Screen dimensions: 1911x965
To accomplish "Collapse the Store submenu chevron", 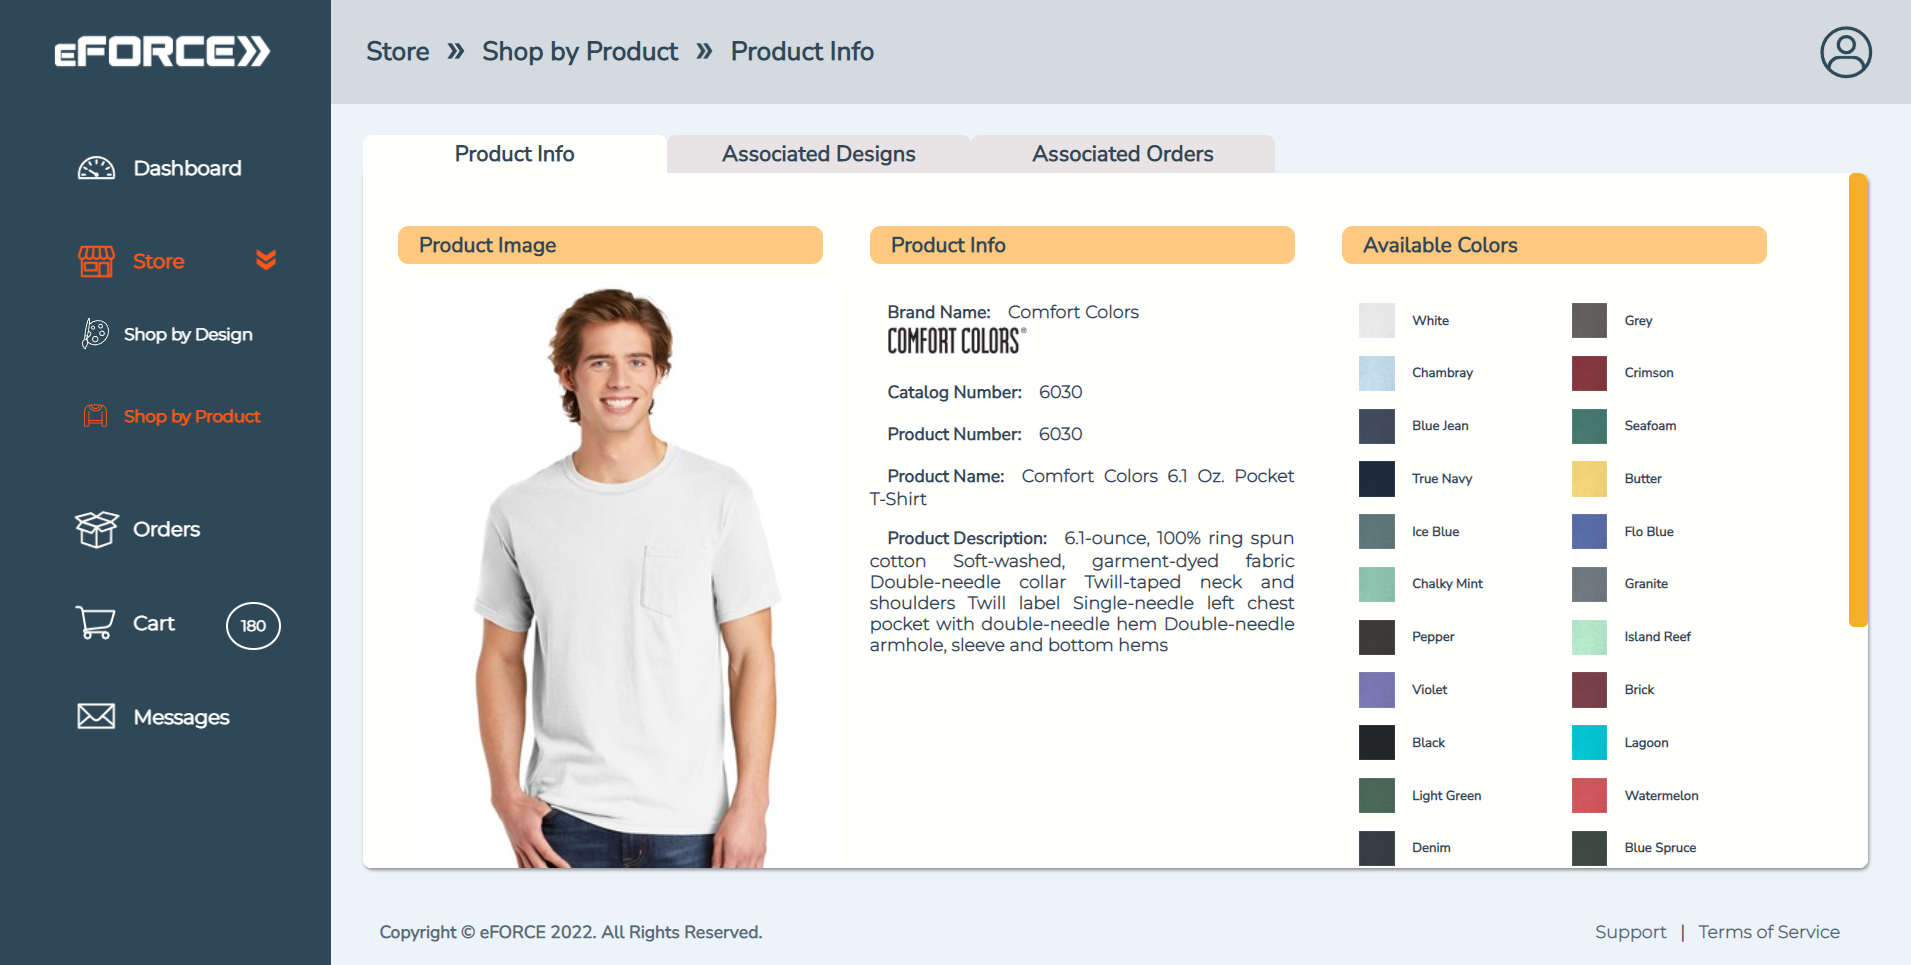I will tap(266, 260).
